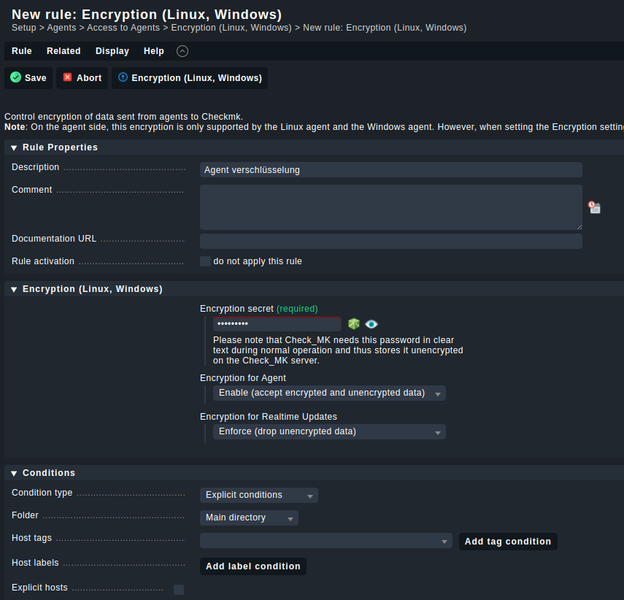Click the Add tag condition button
This screenshot has width=624, height=600.
click(x=507, y=541)
